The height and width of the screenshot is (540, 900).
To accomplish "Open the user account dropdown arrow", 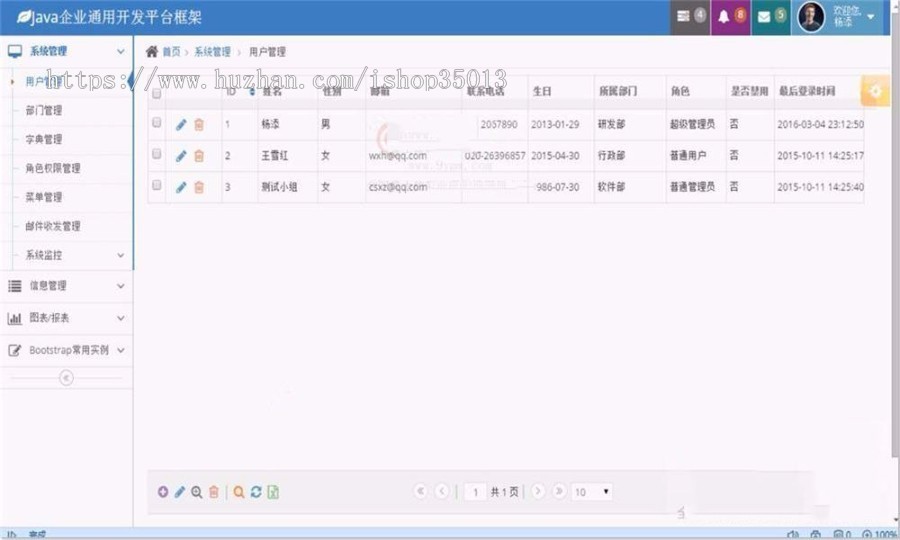I will 871,17.
